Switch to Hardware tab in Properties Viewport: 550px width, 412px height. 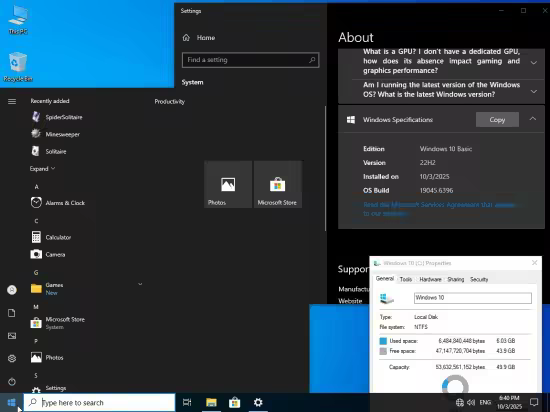pyautogui.click(x=430, y=279)
